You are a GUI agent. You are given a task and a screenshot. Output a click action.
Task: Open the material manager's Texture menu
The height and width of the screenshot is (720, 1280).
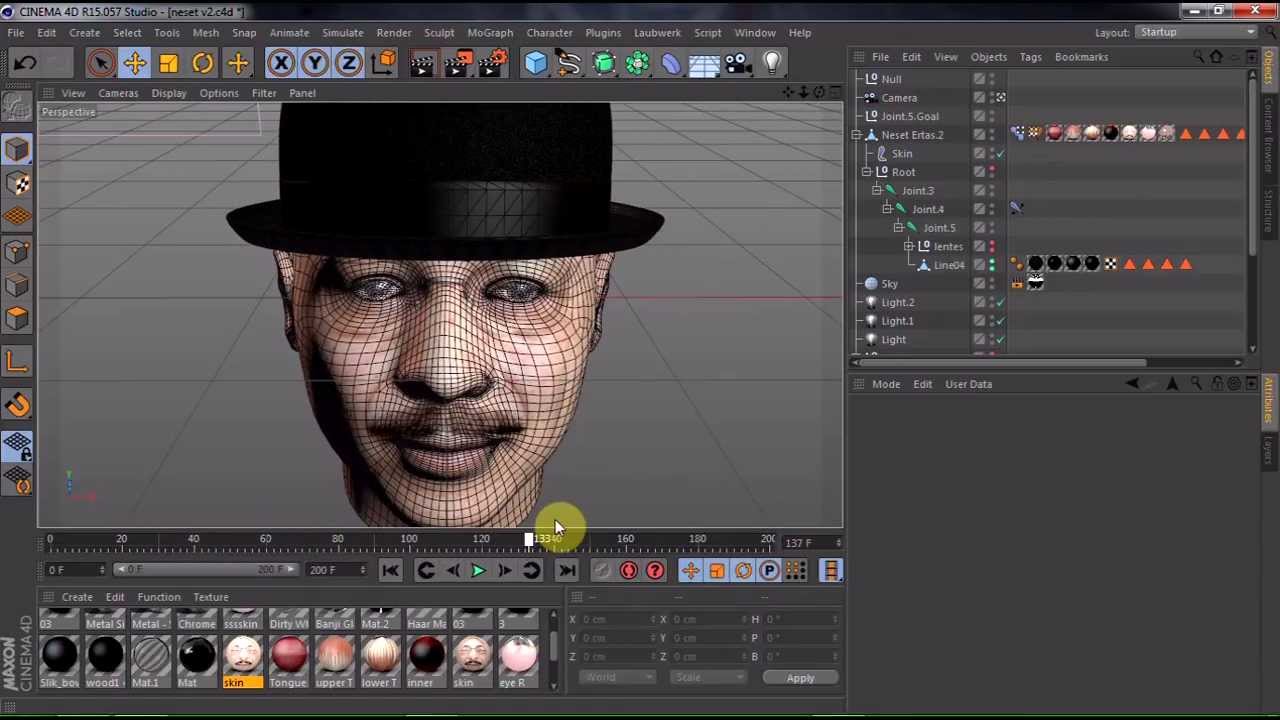tap(211, 597)
